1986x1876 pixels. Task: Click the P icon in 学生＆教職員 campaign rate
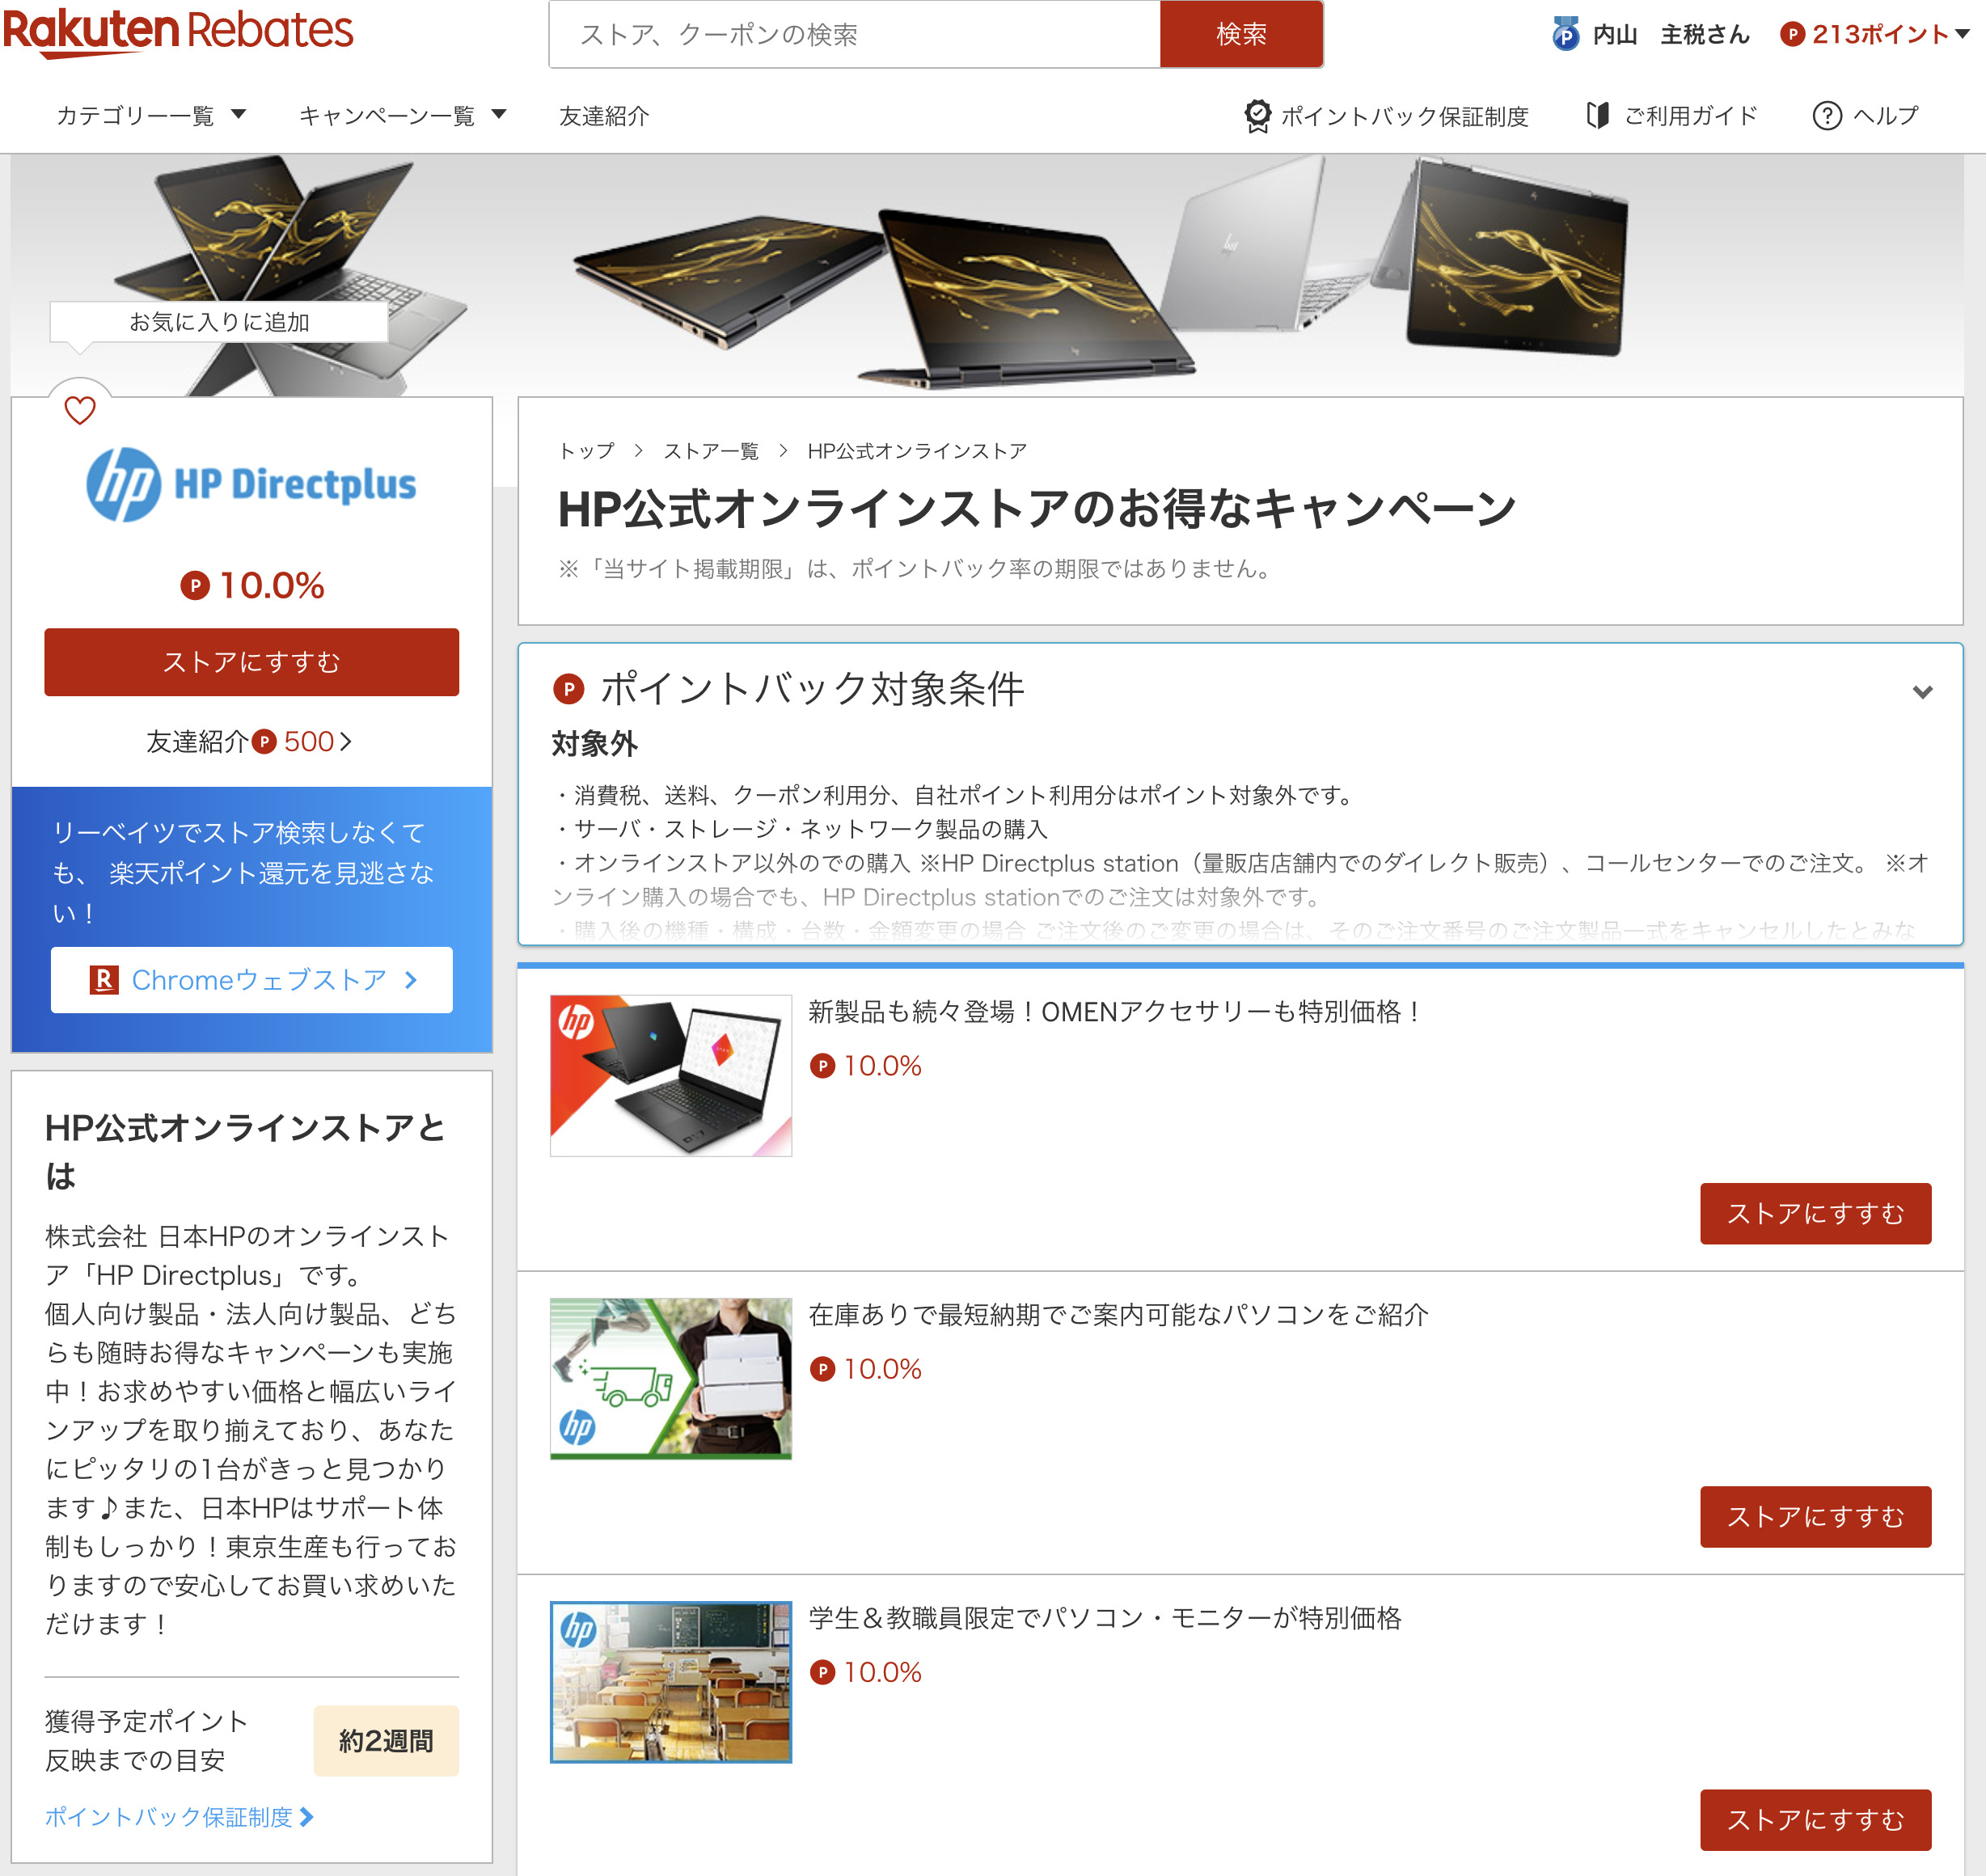point(822,1672)
